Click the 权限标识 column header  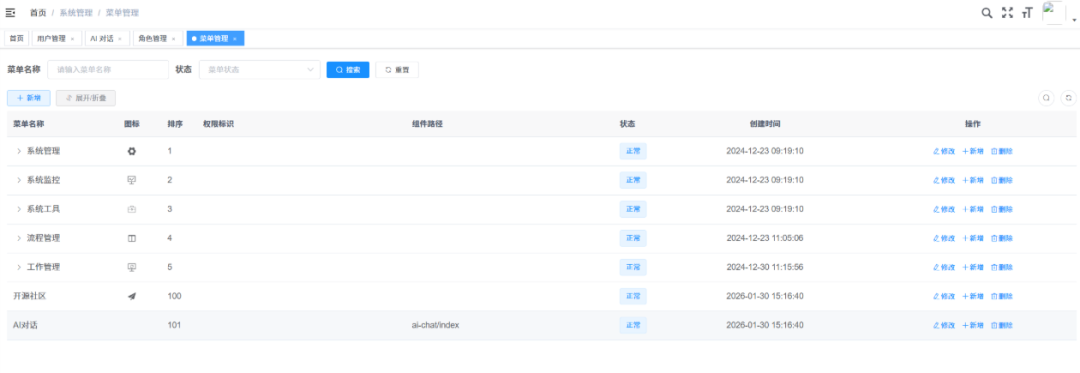[218, 124]
